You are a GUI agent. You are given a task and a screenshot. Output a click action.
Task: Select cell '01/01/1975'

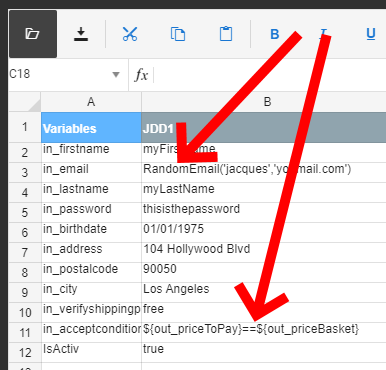point(264,233)
